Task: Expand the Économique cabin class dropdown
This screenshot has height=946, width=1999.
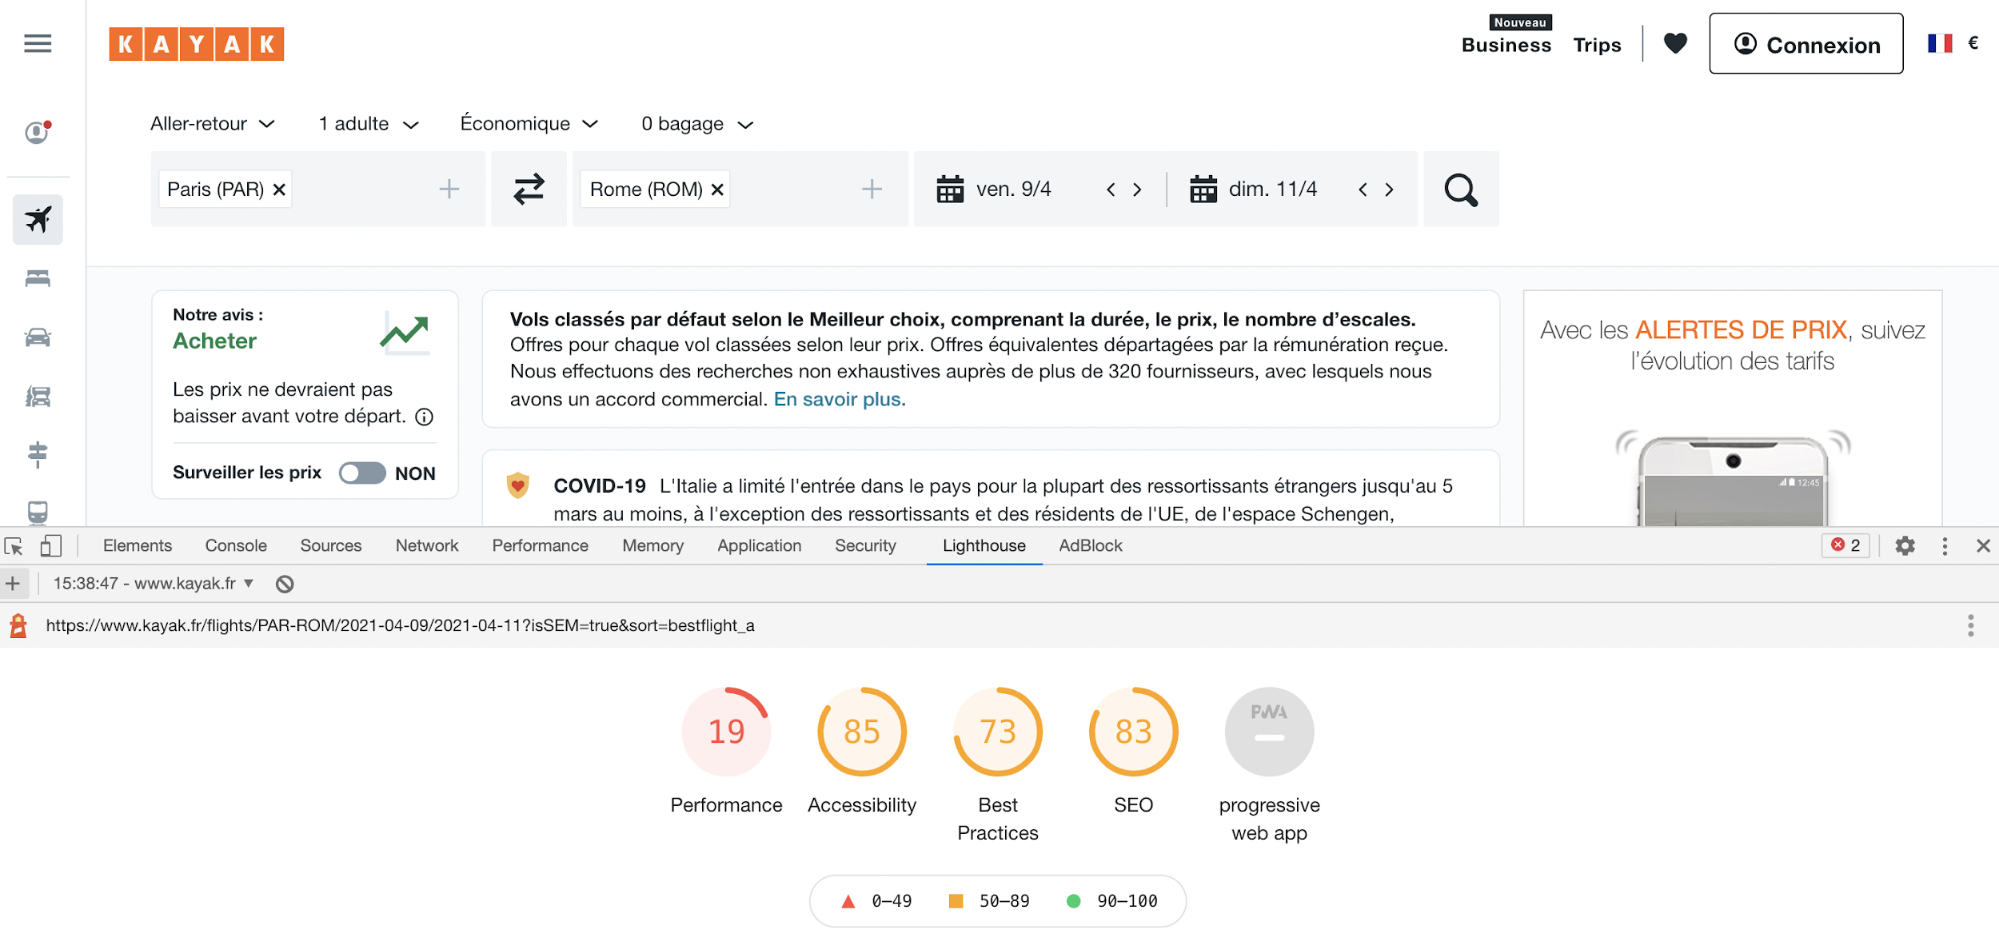Action: pos(529,124)
